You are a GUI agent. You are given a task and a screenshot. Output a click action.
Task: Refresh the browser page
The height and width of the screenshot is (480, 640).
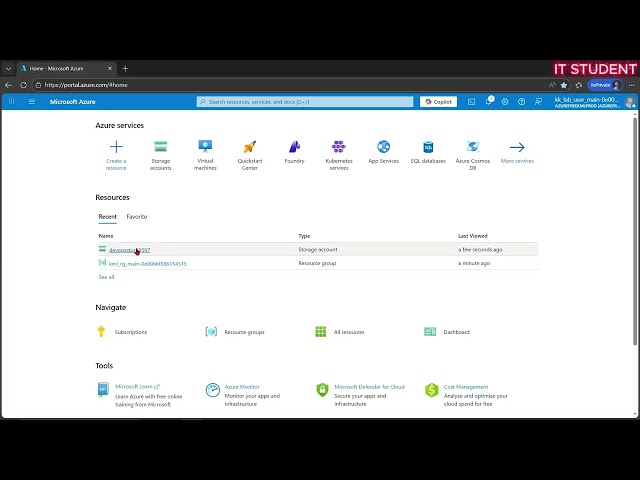[x=23, y=85]
